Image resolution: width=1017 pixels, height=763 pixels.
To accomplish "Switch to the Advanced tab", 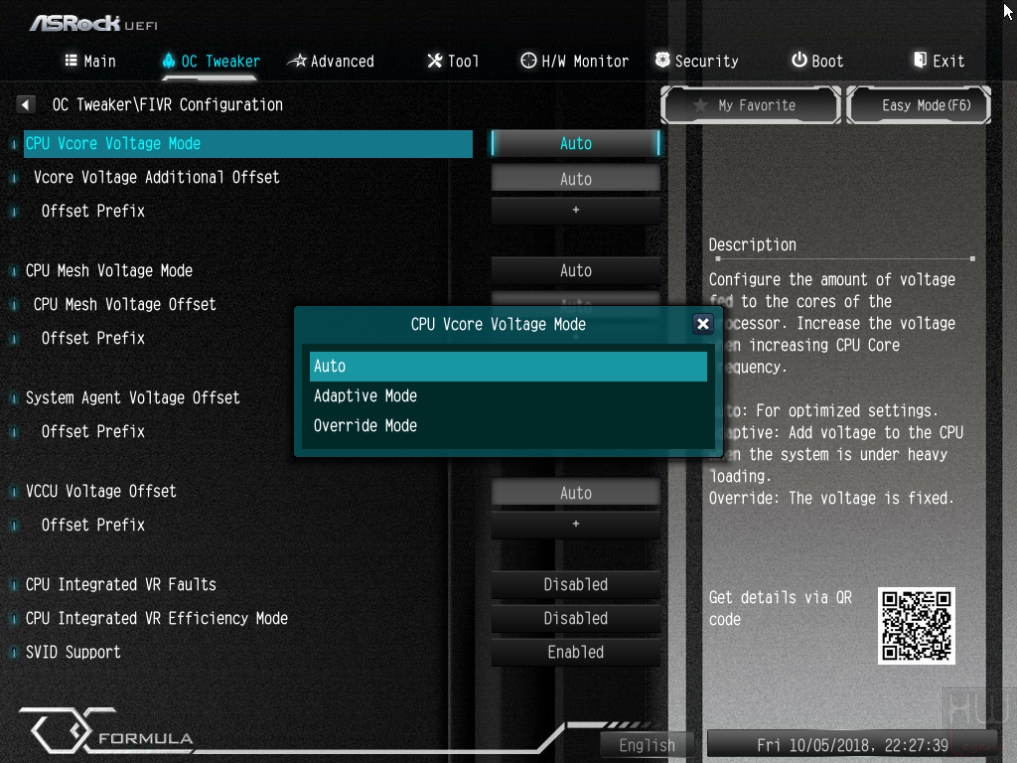I will (x=331, y=61).
